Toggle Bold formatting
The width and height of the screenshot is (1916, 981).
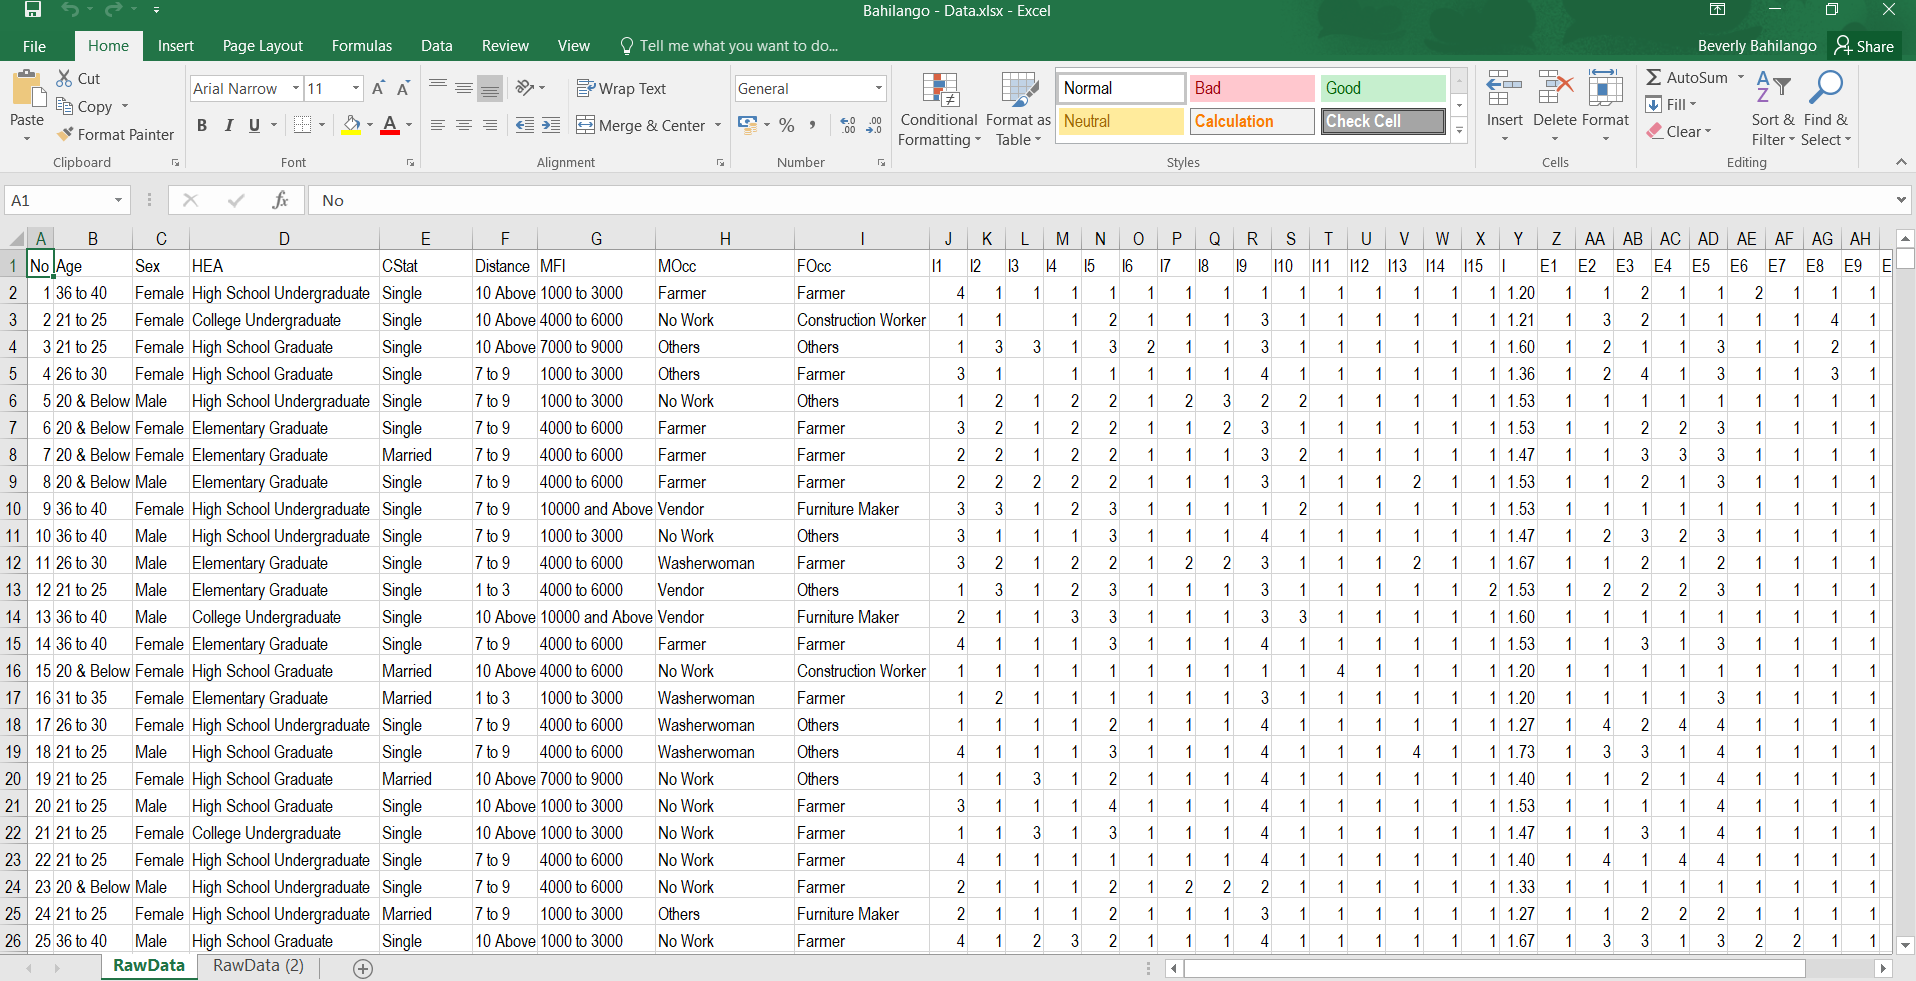tap(202, 125)
